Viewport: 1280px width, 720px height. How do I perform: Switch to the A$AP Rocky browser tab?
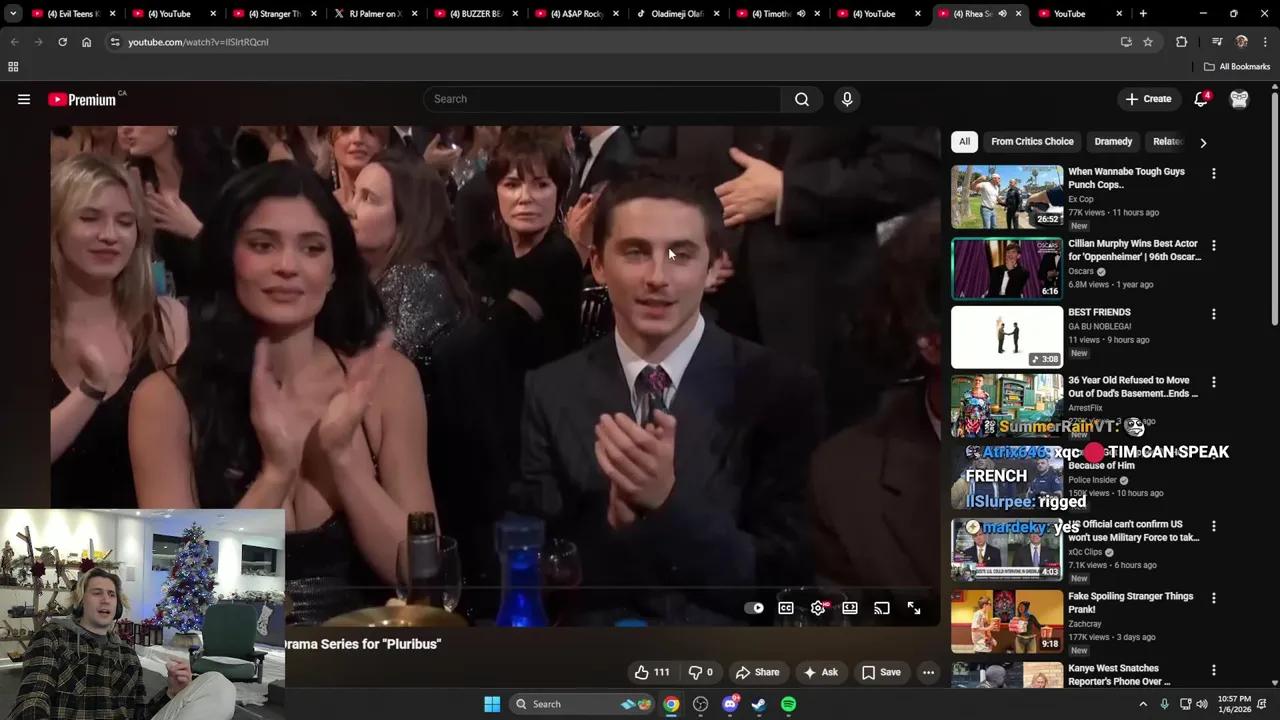pyautogui.click(x=576, y=14)
